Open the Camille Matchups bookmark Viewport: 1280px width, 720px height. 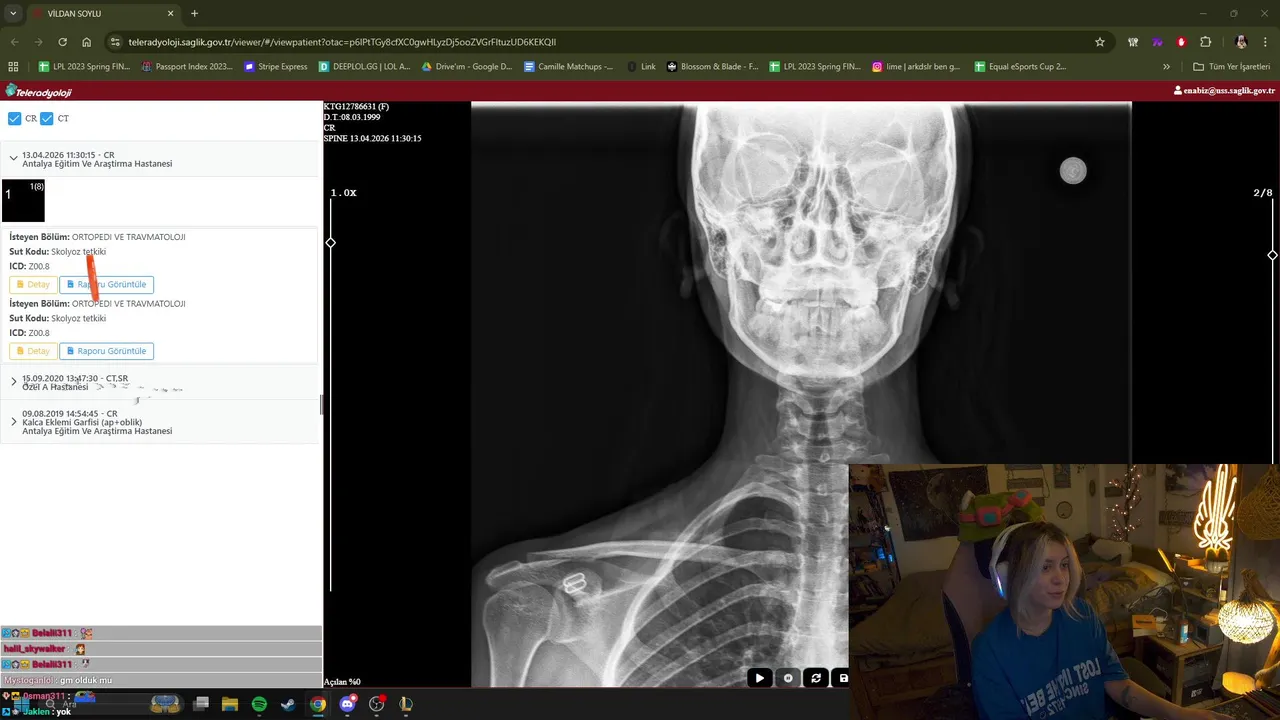(x=569, y=66)
